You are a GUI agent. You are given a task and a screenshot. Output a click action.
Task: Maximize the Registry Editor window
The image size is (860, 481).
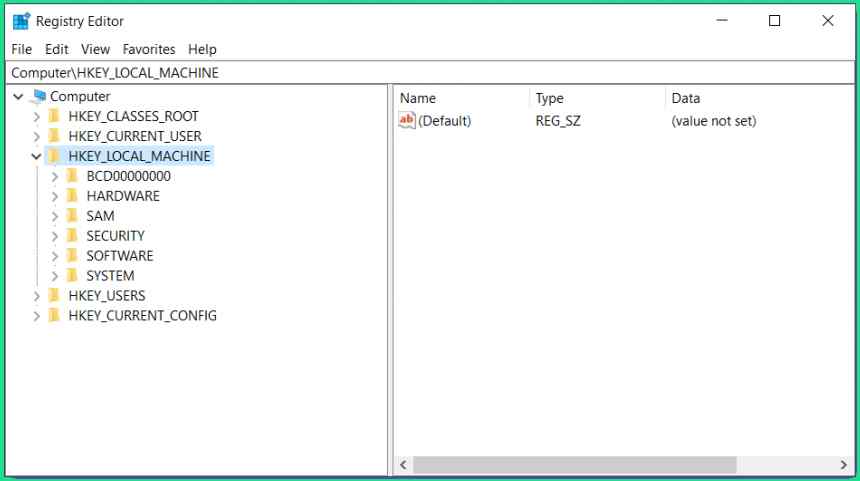774,21
